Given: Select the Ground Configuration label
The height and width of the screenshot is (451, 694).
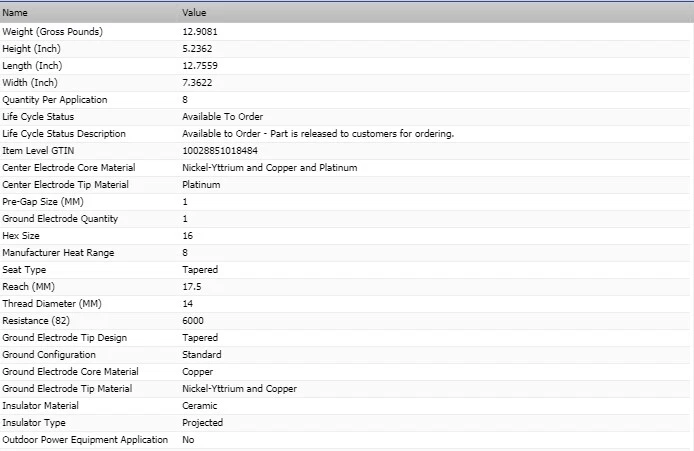Looking at the screenshot, I should pyautogui.click(x=49, y=355).
